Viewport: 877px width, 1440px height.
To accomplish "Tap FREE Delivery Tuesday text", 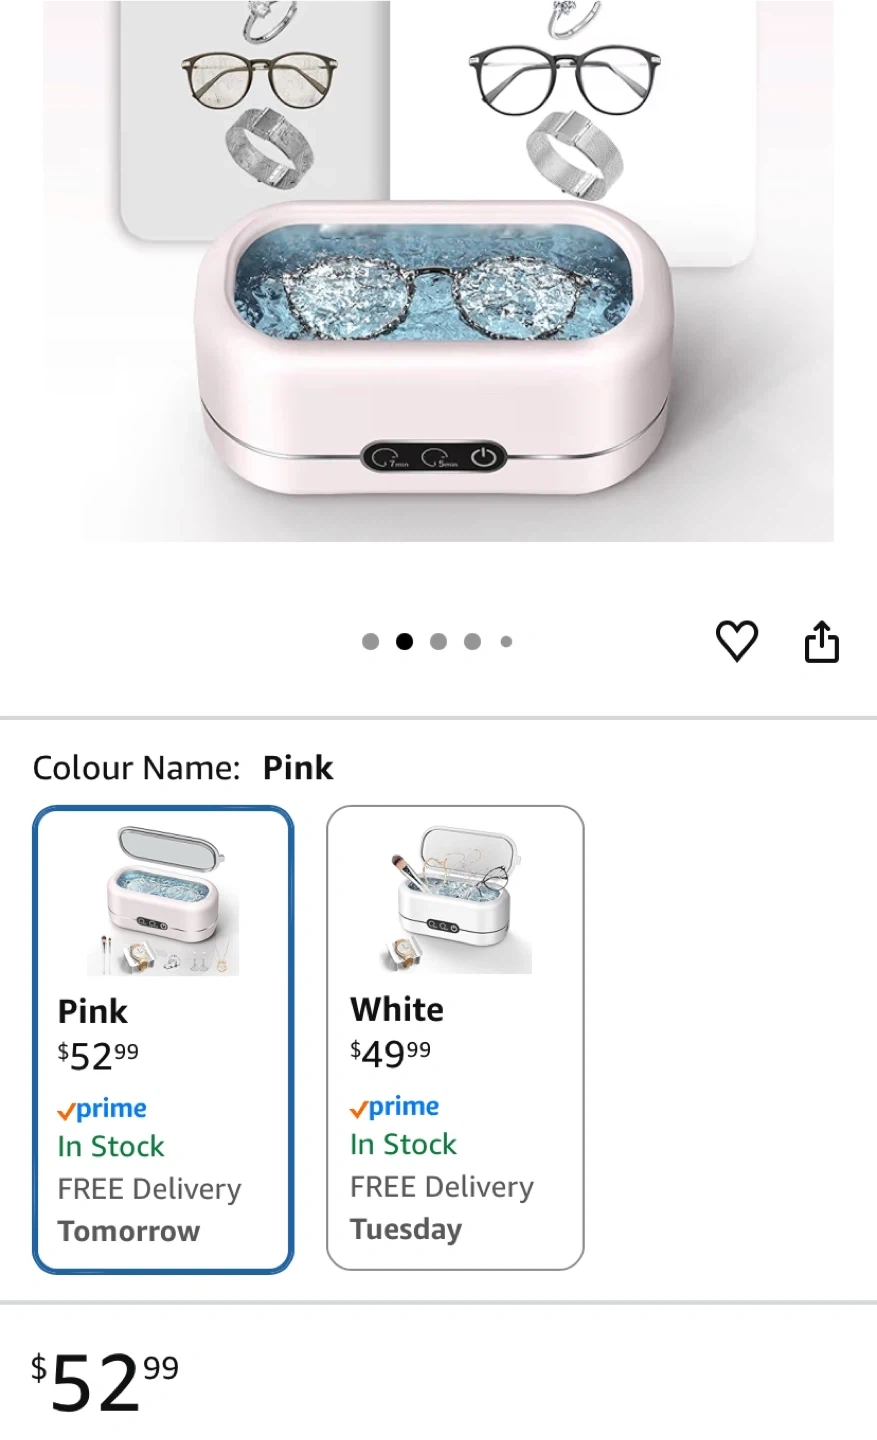I will pyautogui.click(x=441, y=1208).
